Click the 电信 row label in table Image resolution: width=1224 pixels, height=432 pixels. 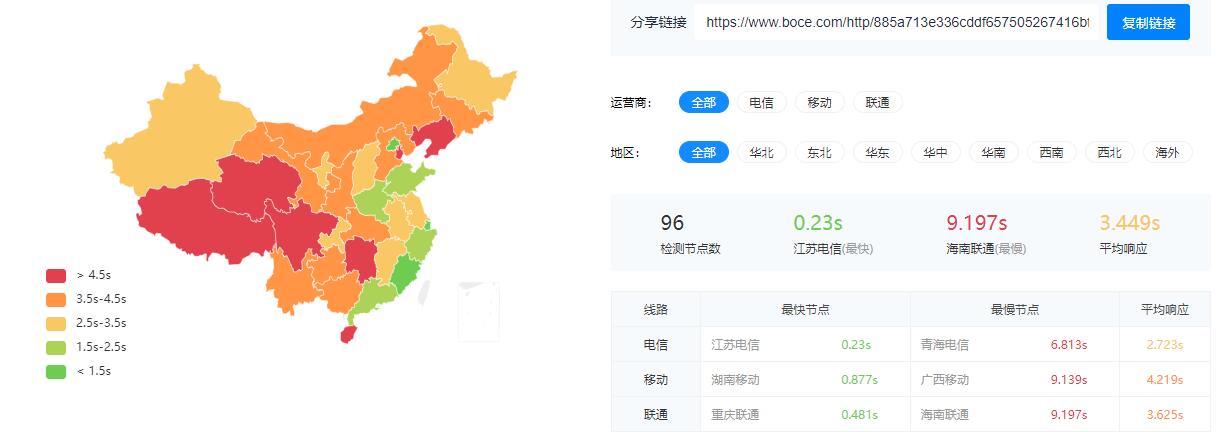(x=656, y=345)
